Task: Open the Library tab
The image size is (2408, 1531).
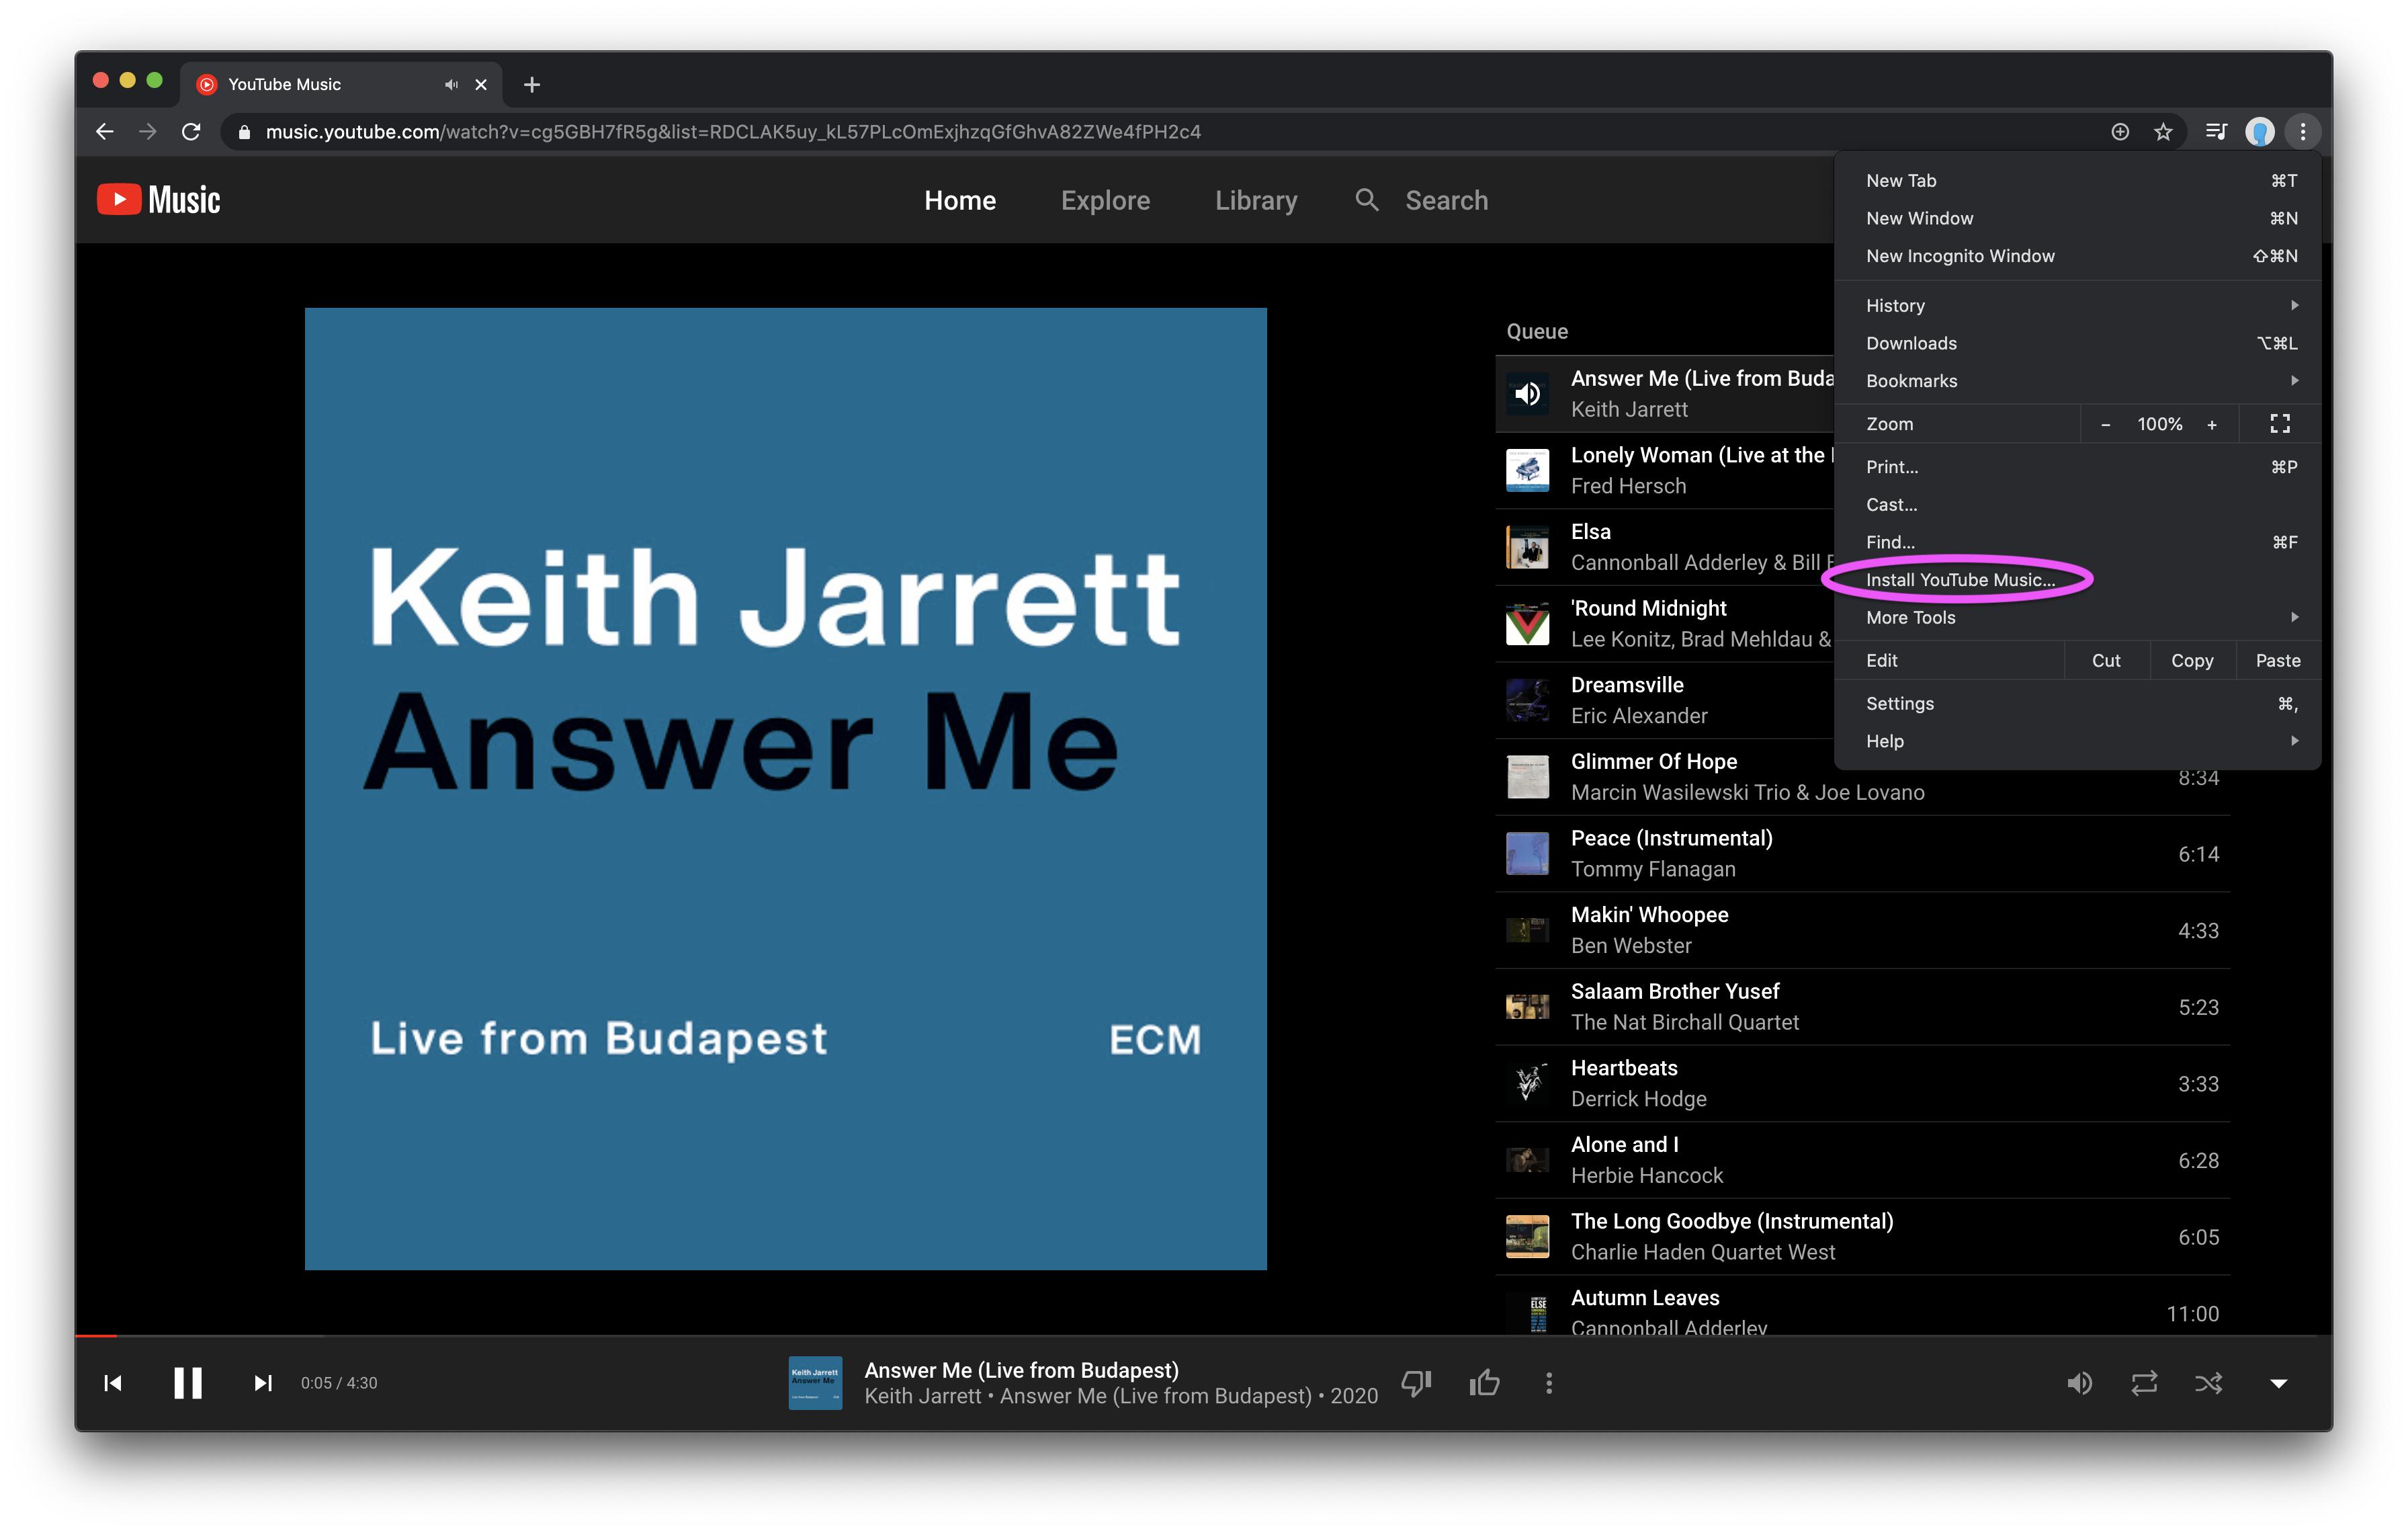Action: (1256, 201)
